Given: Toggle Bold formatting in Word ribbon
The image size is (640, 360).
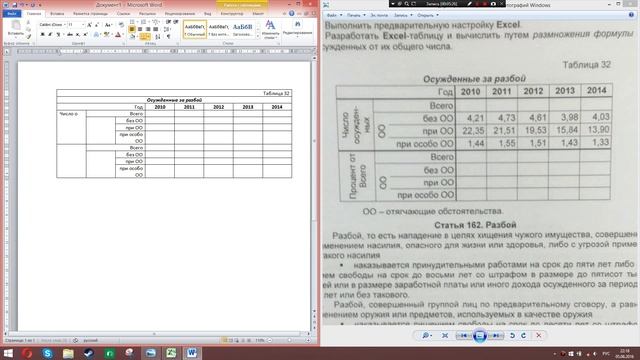Looking at the screenshot, I should [x=42, y=34].
